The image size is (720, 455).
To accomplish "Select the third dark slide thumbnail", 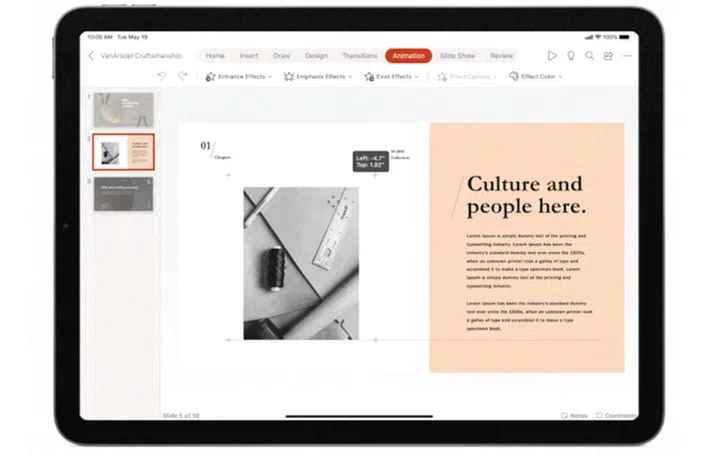I will click(123, 194).
